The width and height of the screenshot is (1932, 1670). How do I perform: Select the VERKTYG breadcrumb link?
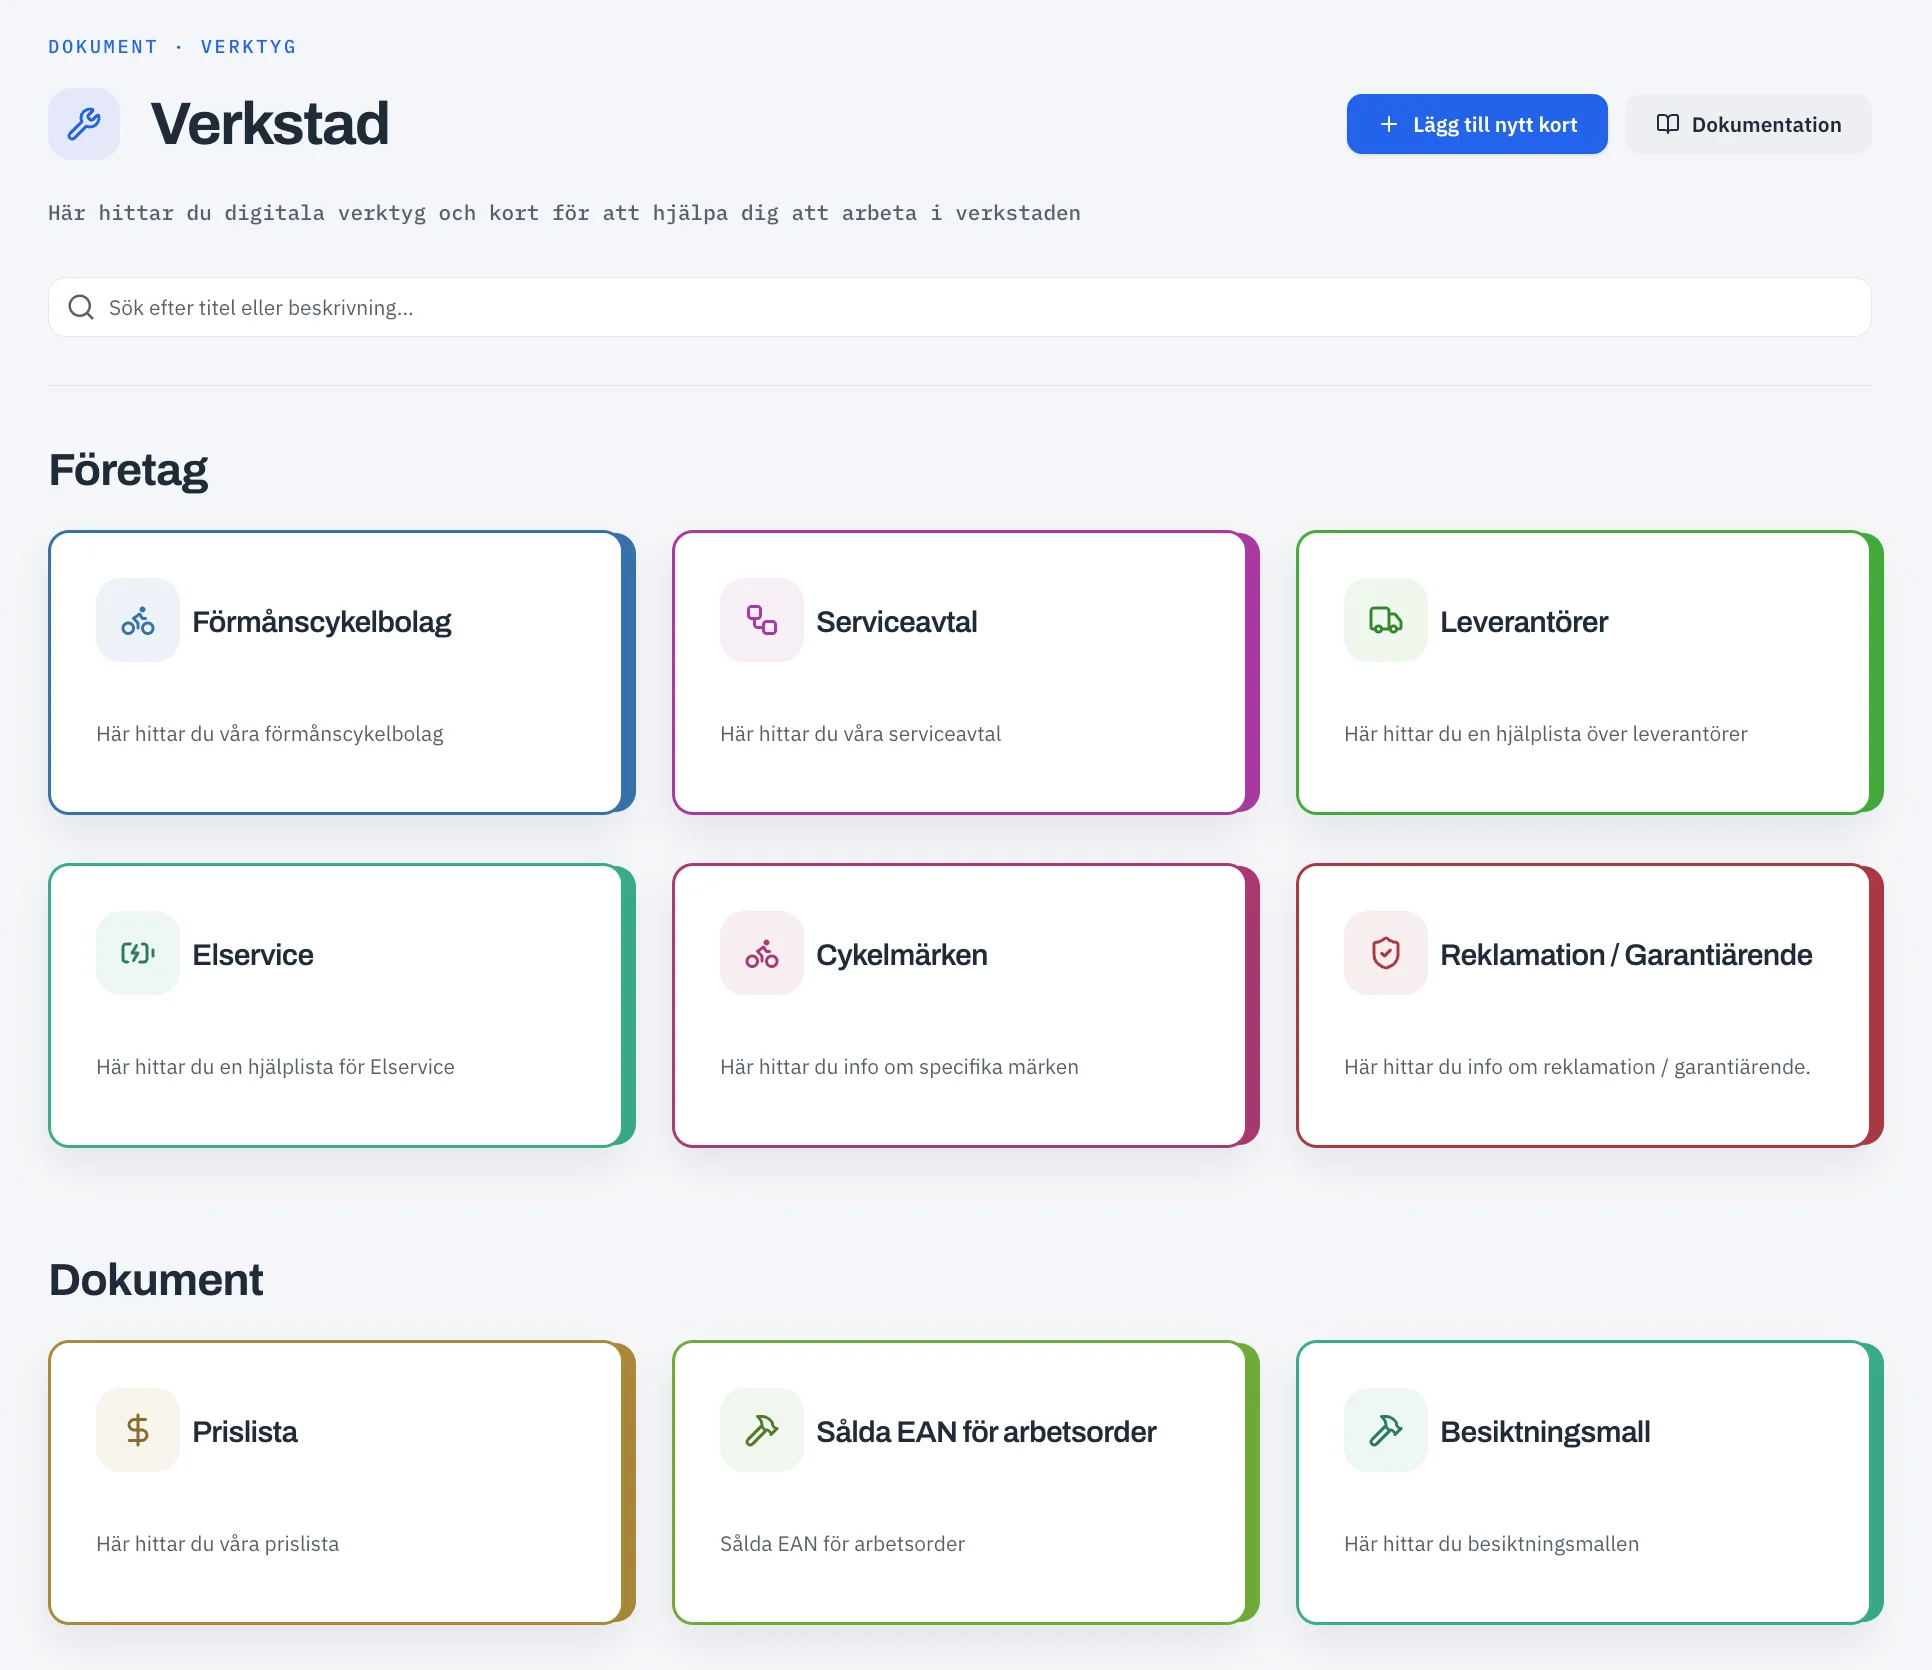click(x=248, y=47)
